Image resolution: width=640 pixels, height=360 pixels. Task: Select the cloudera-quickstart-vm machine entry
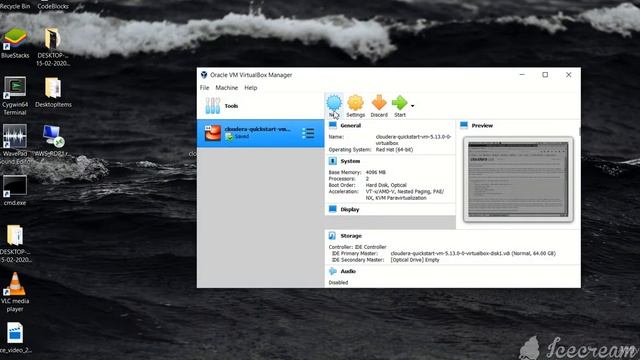[x=260, y=133]
